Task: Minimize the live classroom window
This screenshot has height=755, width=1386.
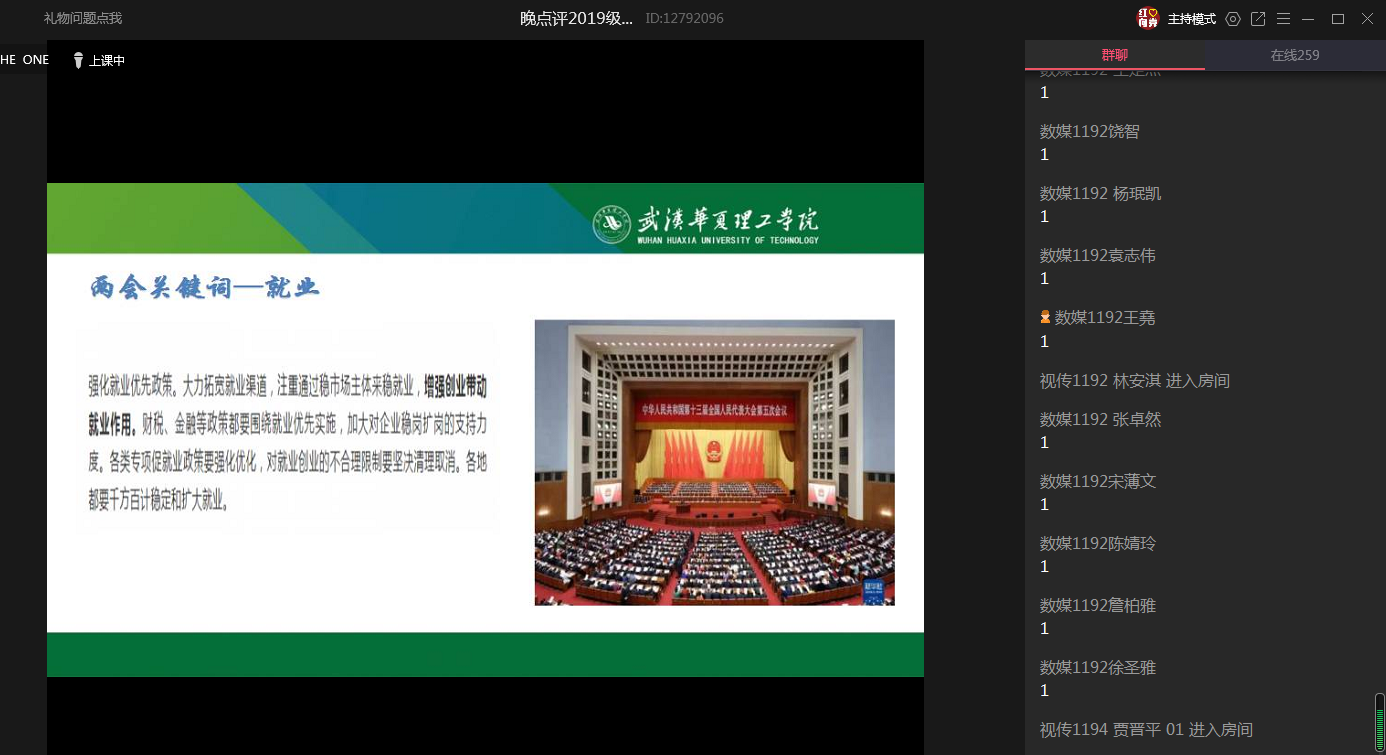Action: tap(1308, 19)
